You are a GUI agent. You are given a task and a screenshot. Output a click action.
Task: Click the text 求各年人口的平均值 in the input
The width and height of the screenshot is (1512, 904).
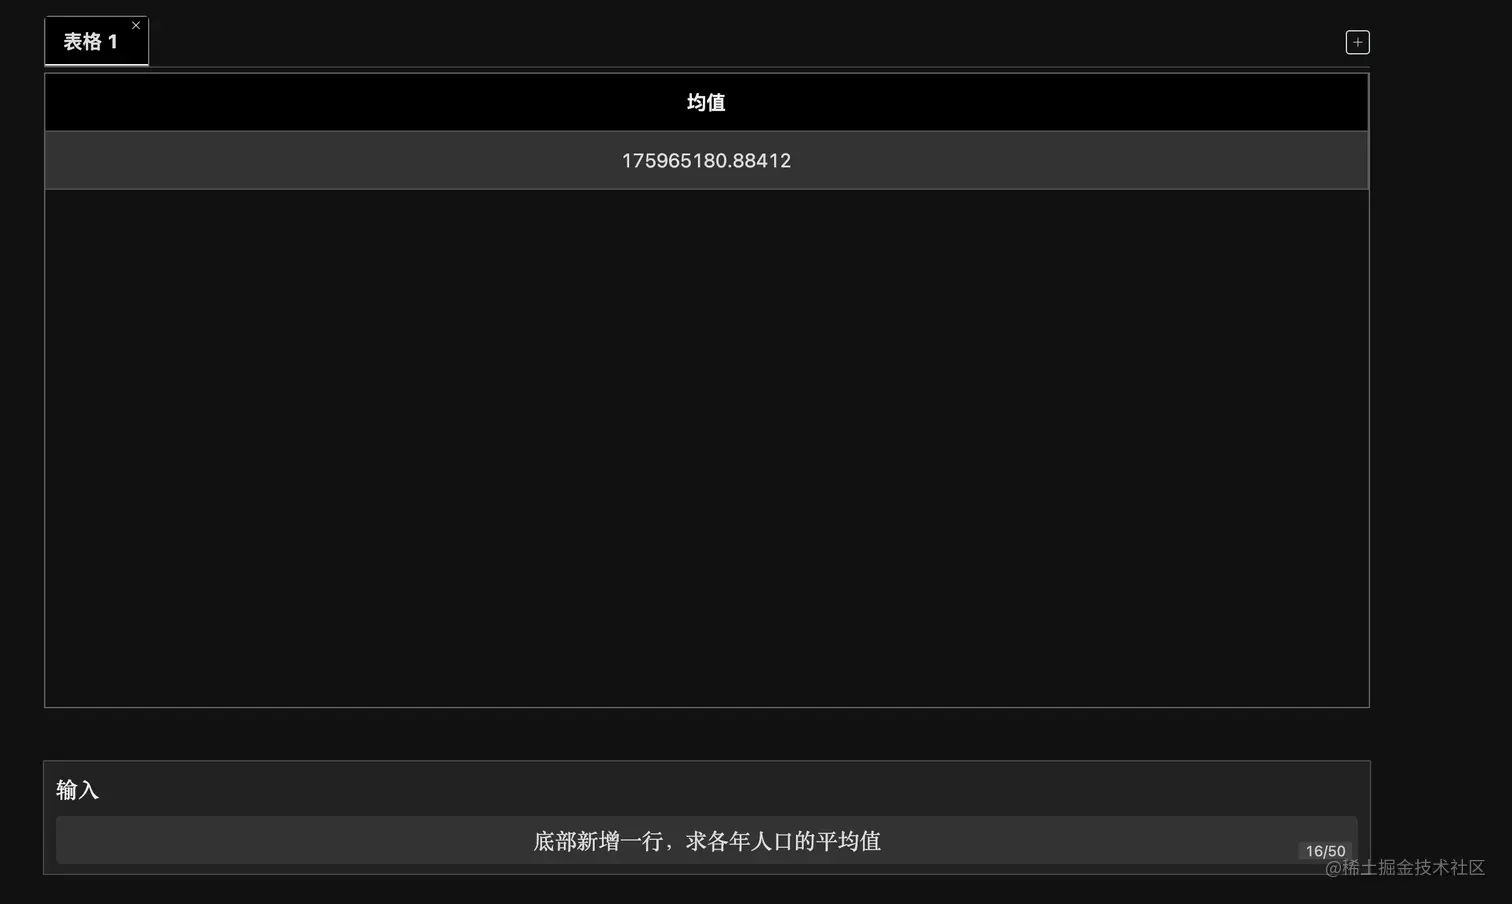pyautogui.click(x=783, y=841)
